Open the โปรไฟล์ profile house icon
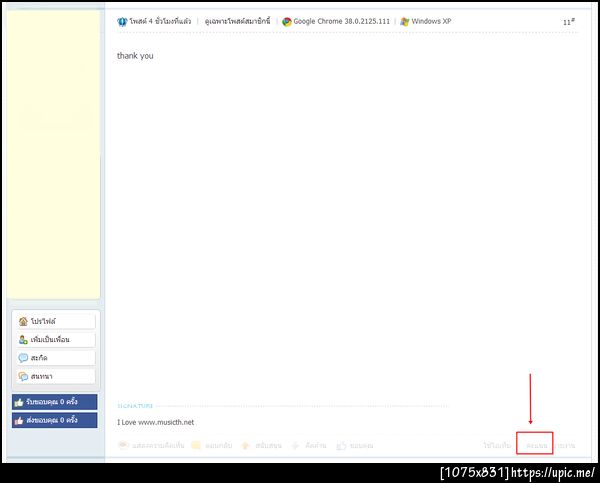The height and width of the screenshot is (483, 600). [x=23, y=321]
